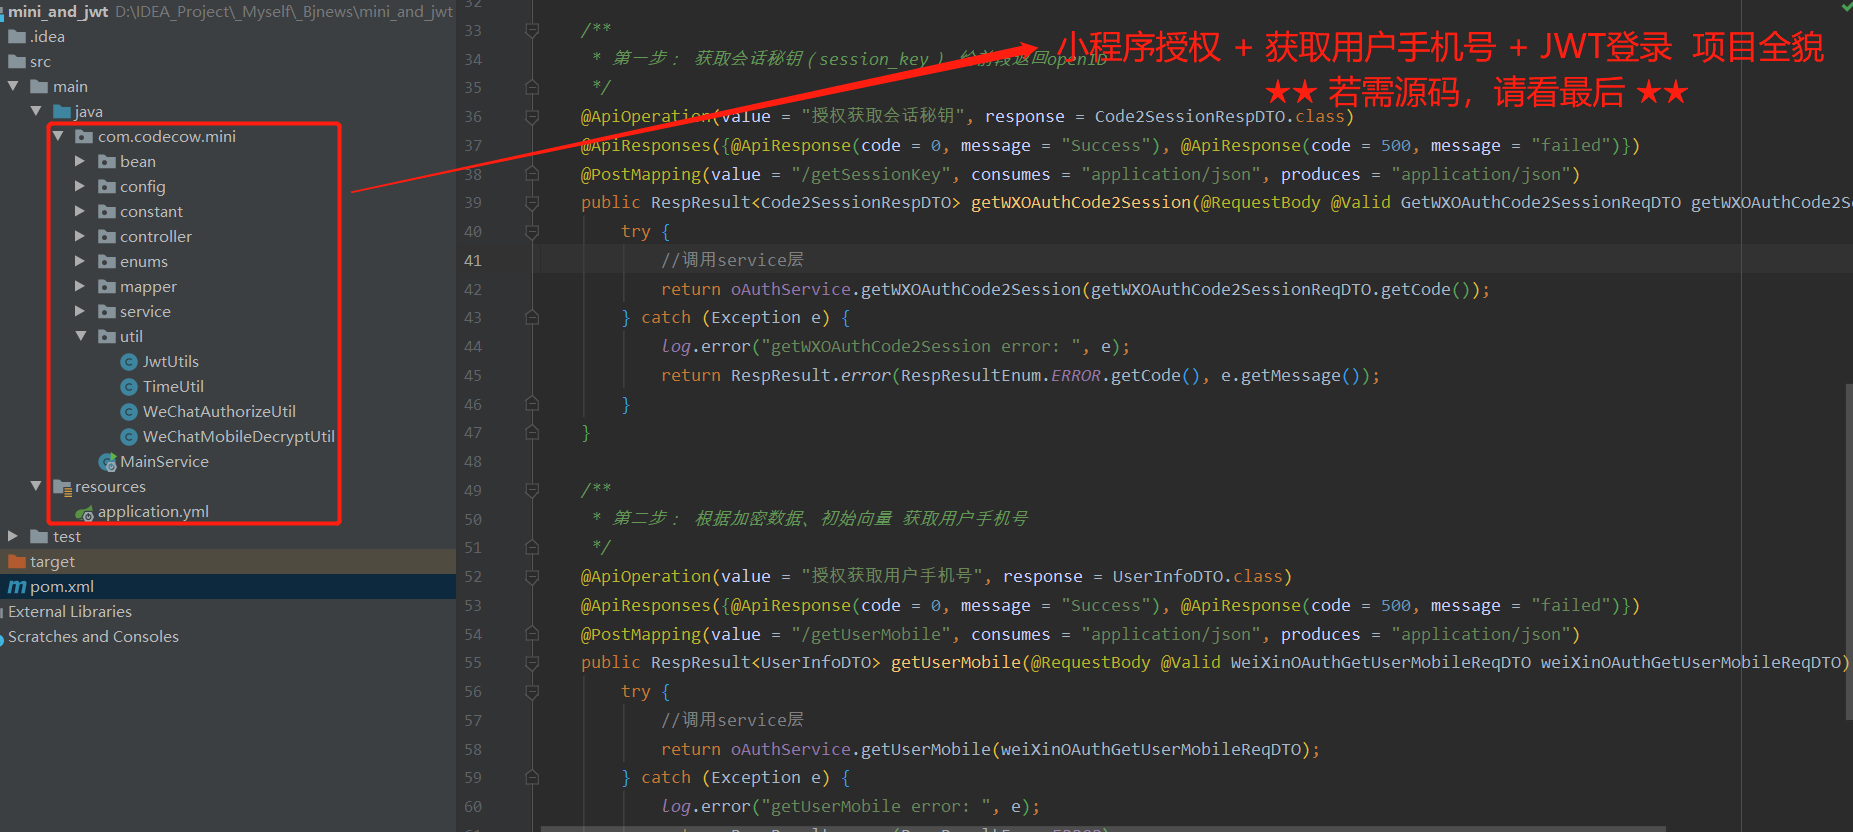Open WeChatMobileDecryptUtil file
Image resolution: width=1853 pixels, height=832 pixels.
pos(239,437)
